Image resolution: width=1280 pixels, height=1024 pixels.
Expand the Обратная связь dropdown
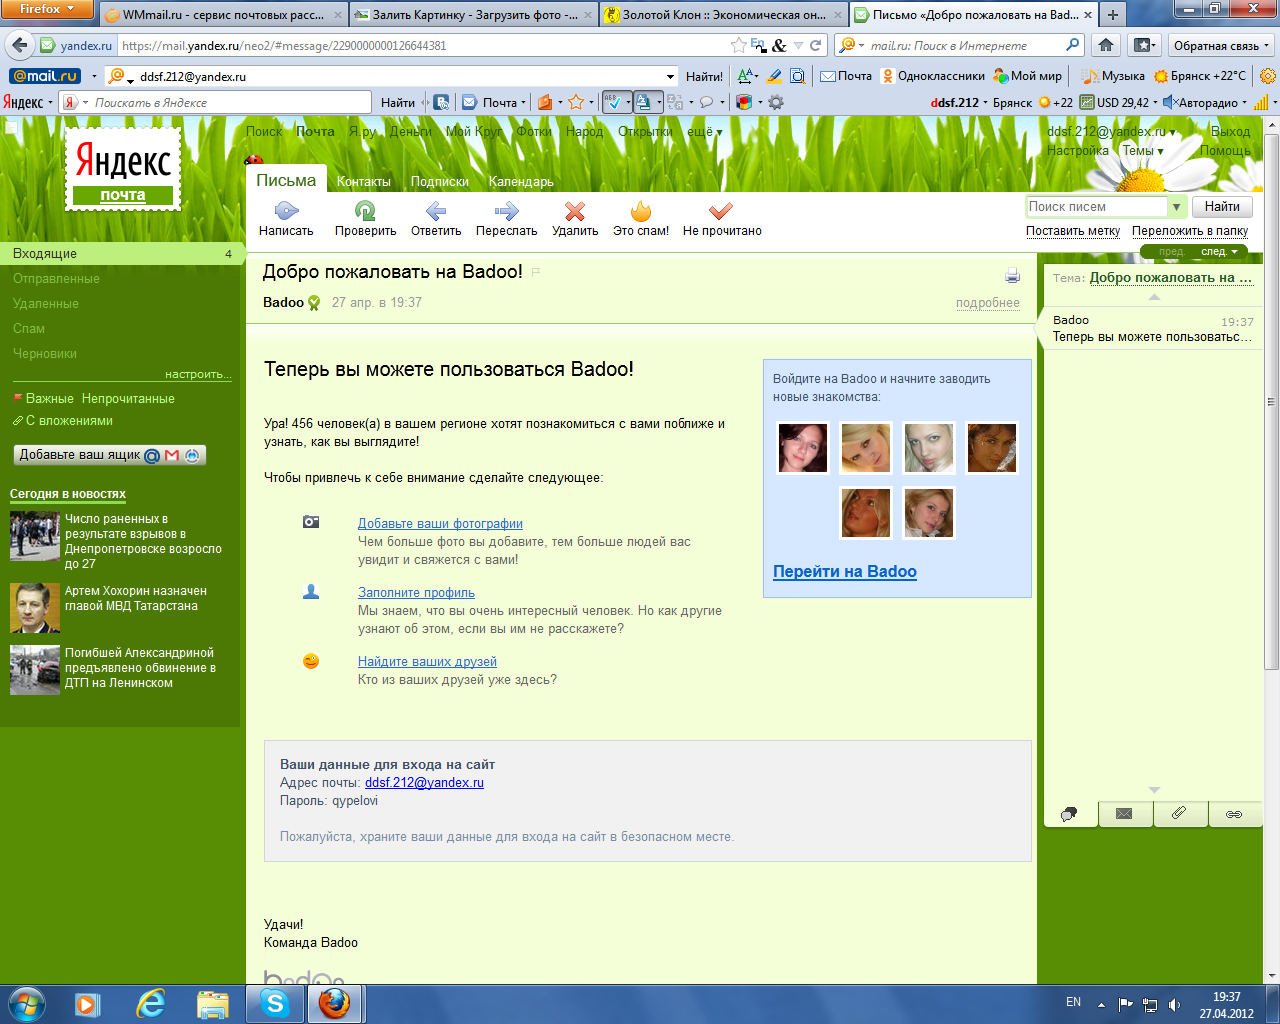pyautogui.click(x=1221, y=45)
